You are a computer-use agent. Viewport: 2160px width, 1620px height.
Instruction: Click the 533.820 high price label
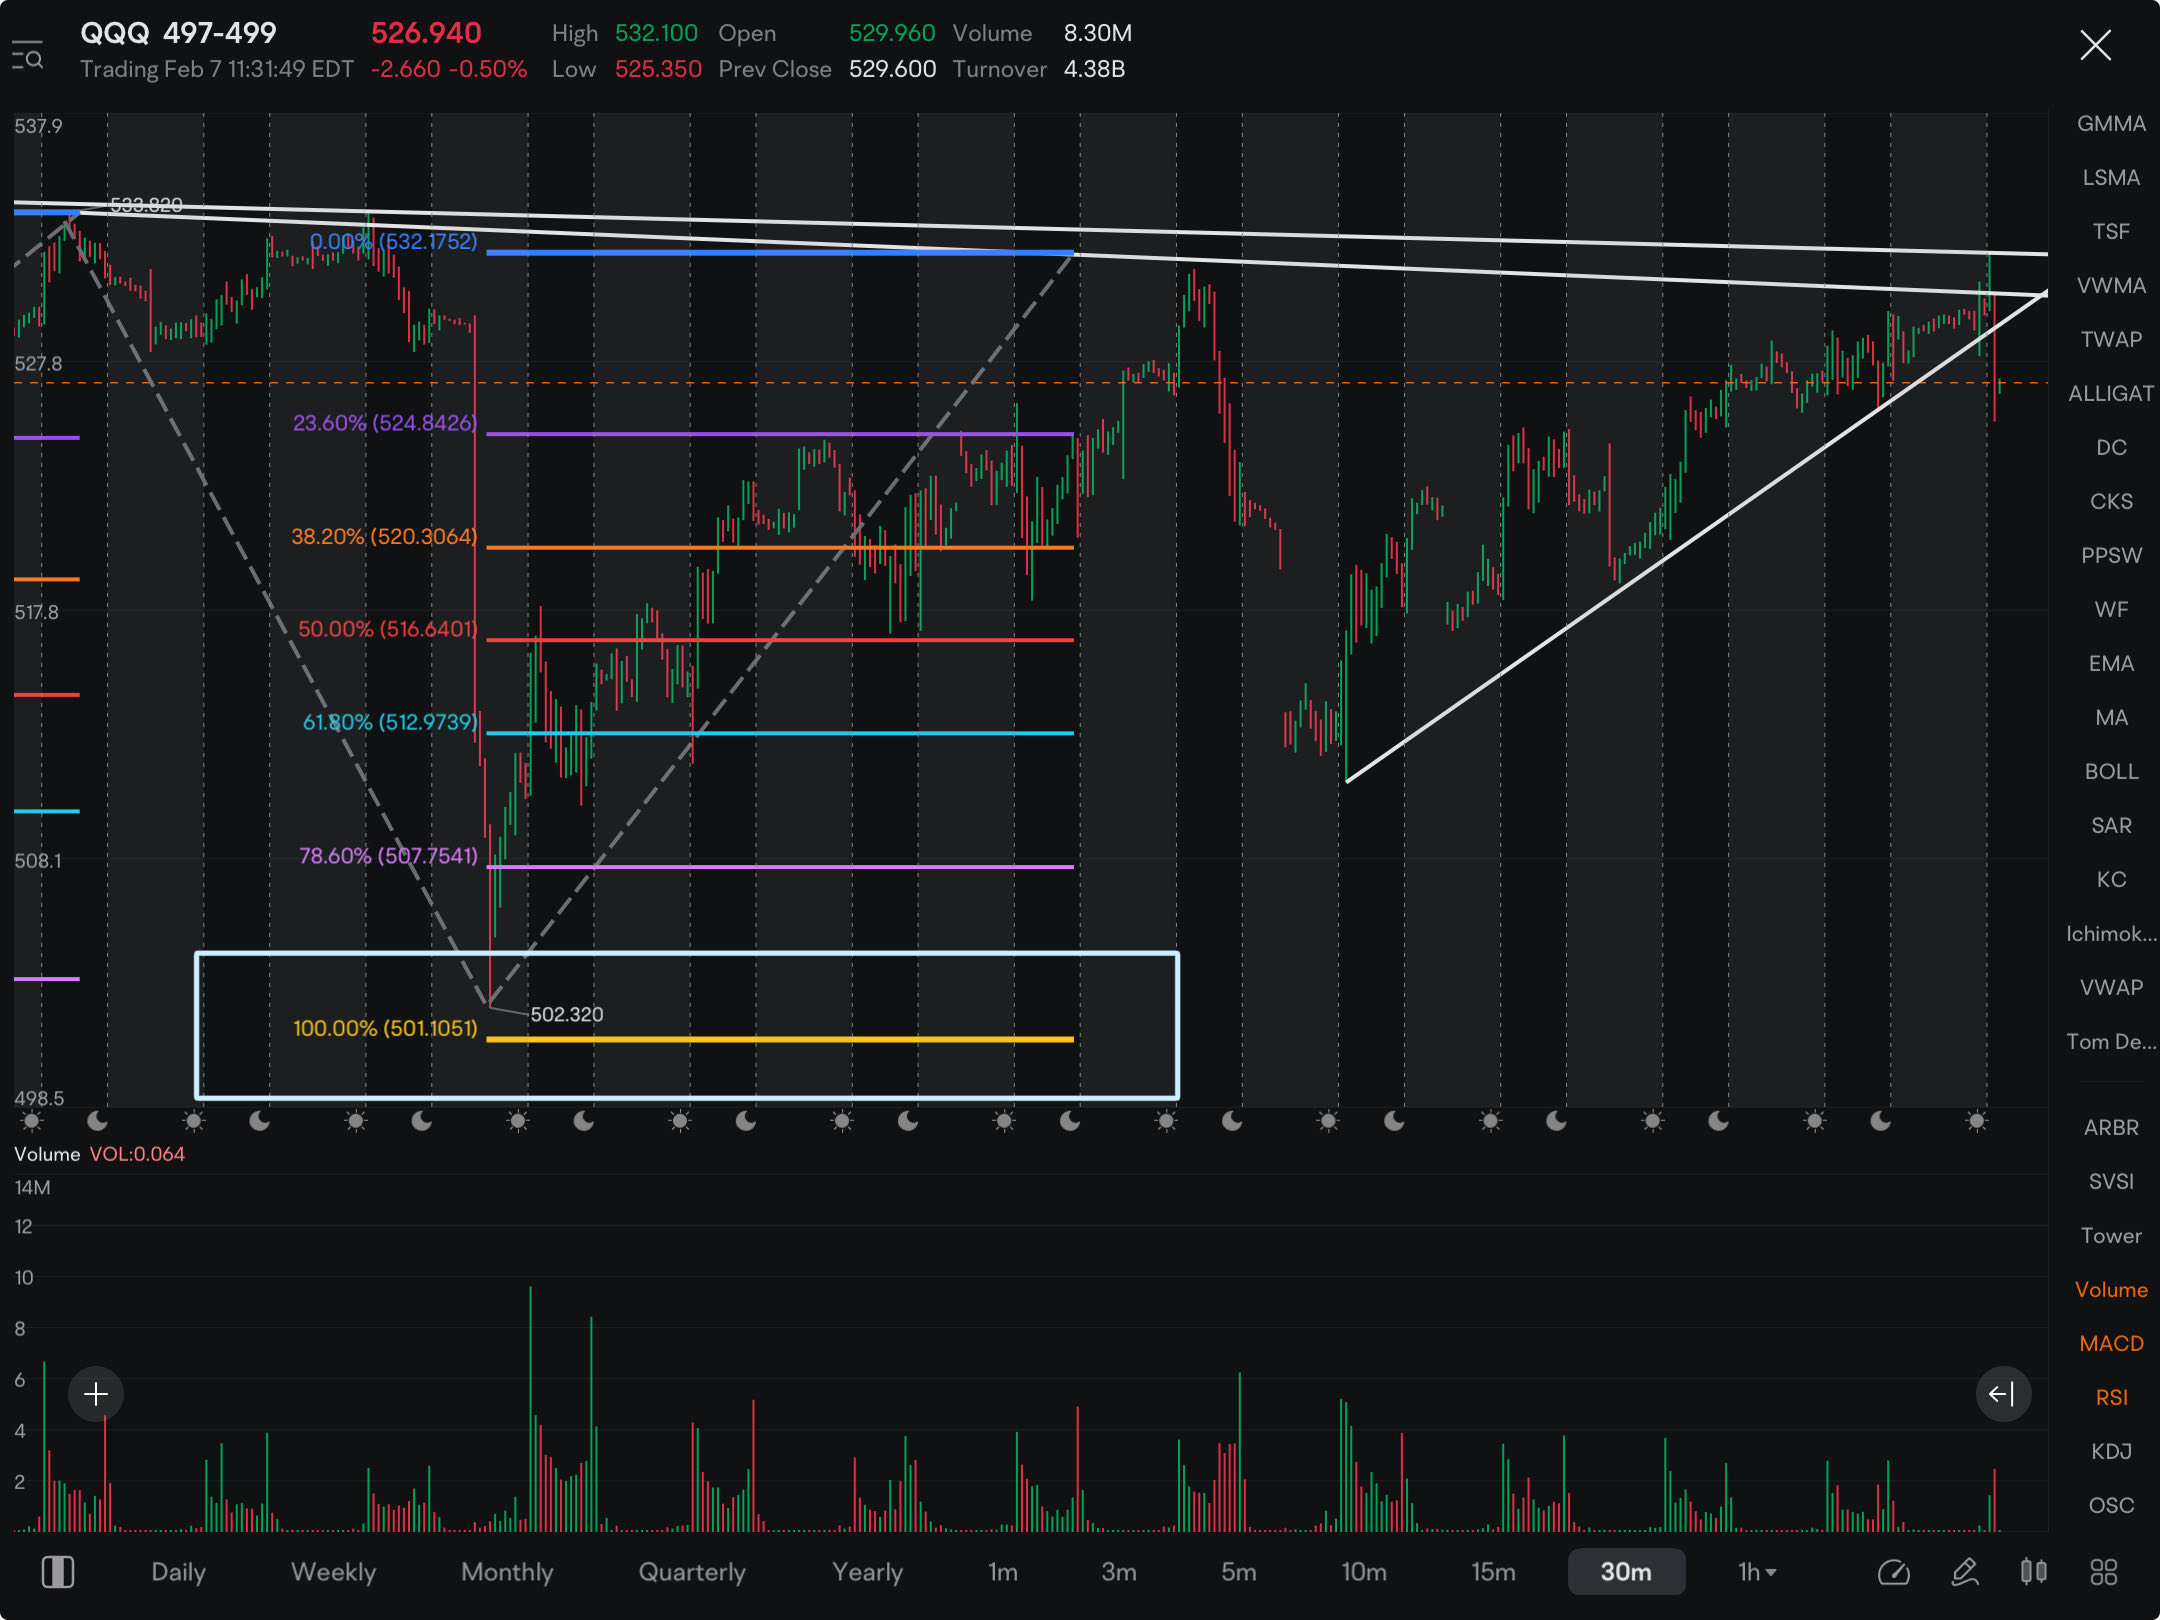click(x=146, y=205)
